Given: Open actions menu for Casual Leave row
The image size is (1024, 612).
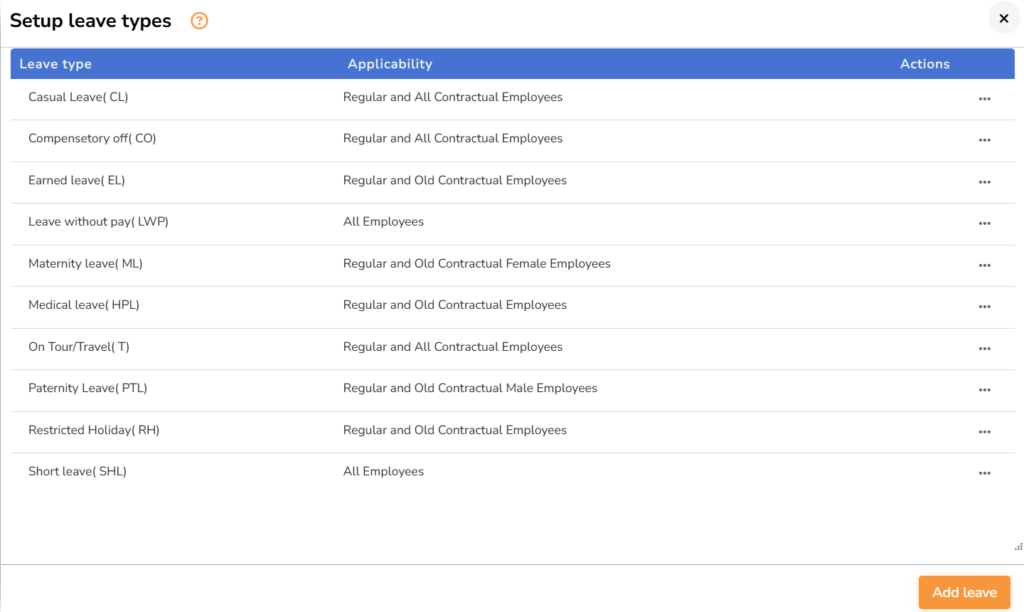Looking at the screenshot, I should tap(984, 99).
